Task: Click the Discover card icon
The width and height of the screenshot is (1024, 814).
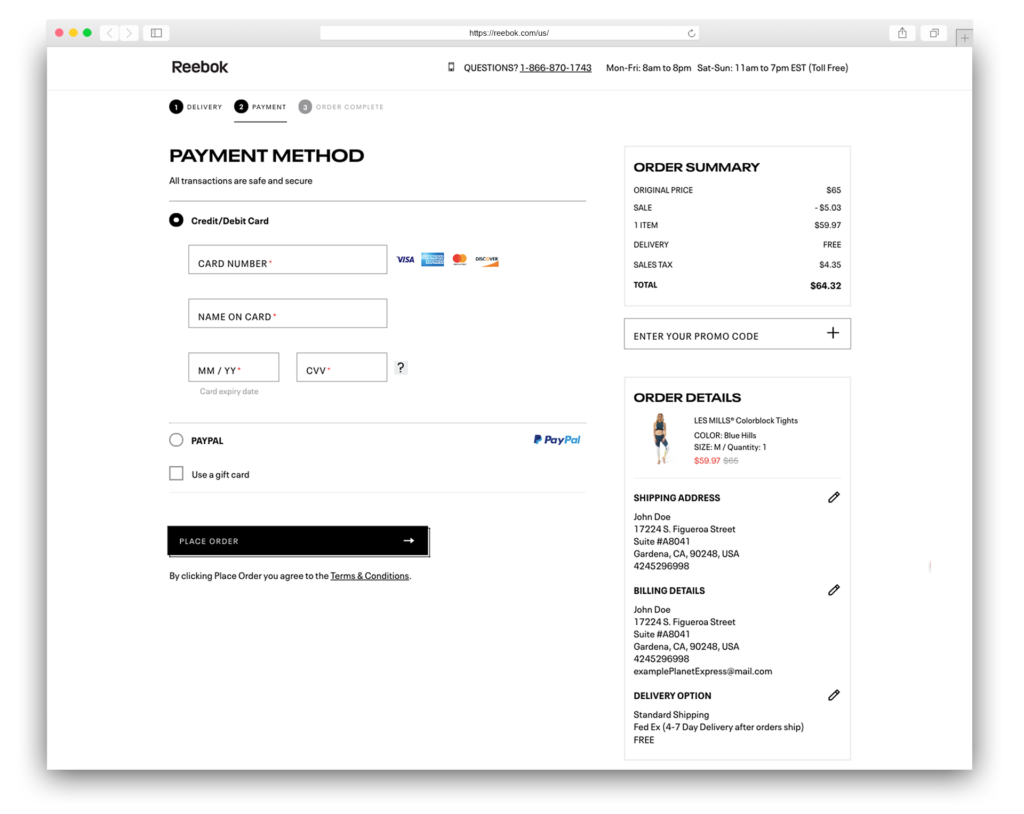Action: pyautogui.click(x=487, y=260)
